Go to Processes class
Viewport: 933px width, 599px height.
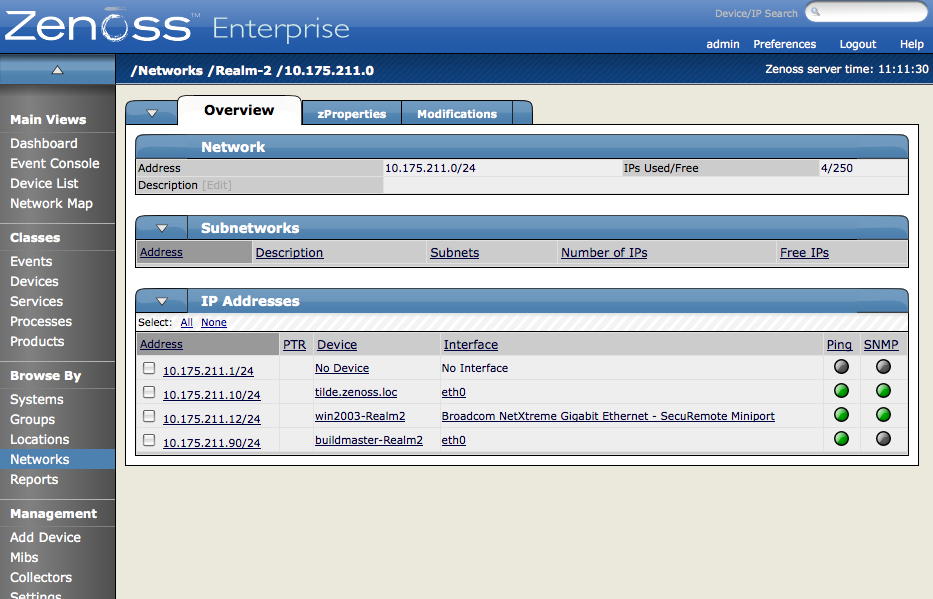tap(41, 321)
